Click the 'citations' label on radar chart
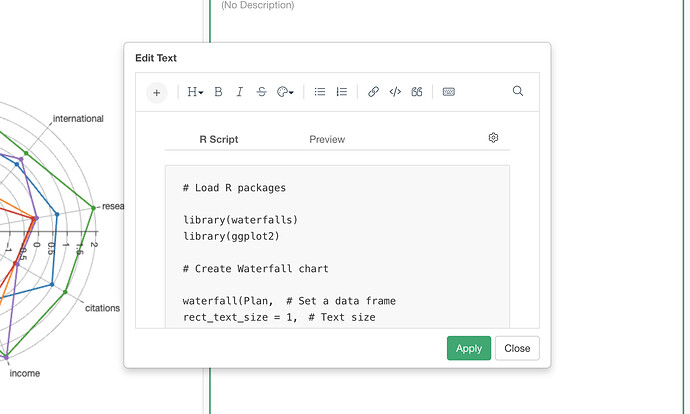The height and width of the screenshot is (414, 690). click(x=102, y=308)
